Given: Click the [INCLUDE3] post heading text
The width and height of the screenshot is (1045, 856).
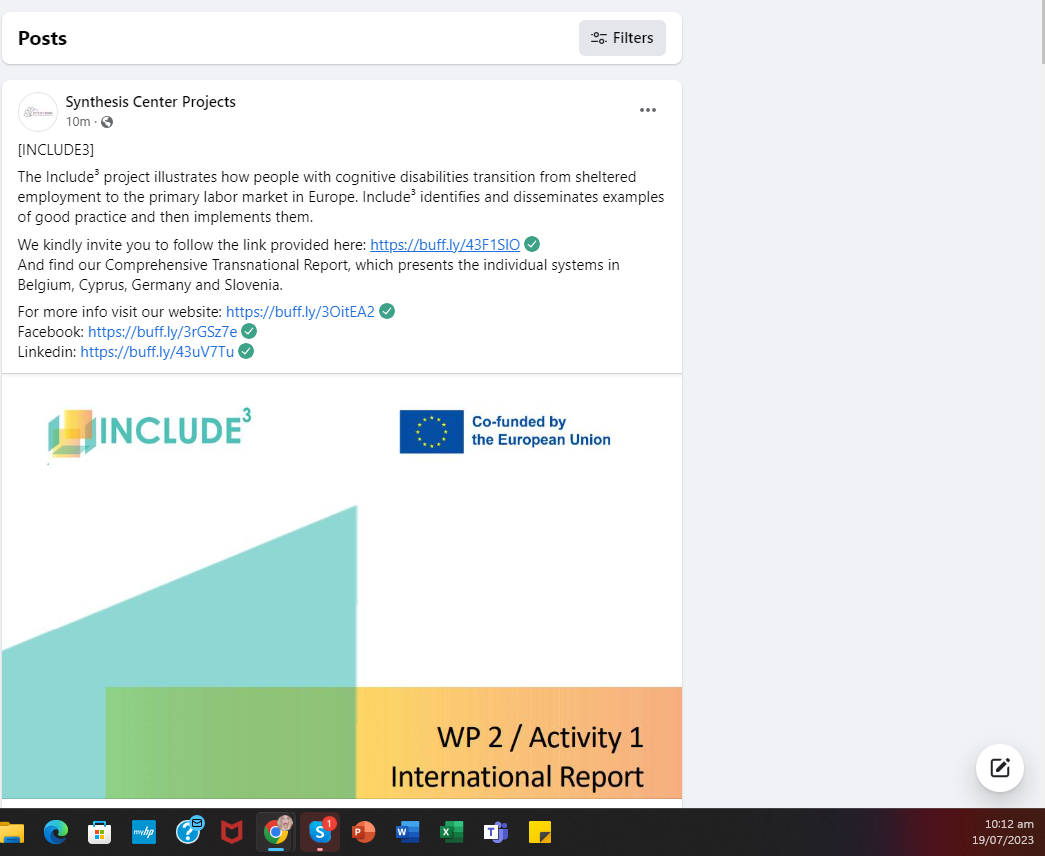Looking at the screenshot, I should 56,149.
